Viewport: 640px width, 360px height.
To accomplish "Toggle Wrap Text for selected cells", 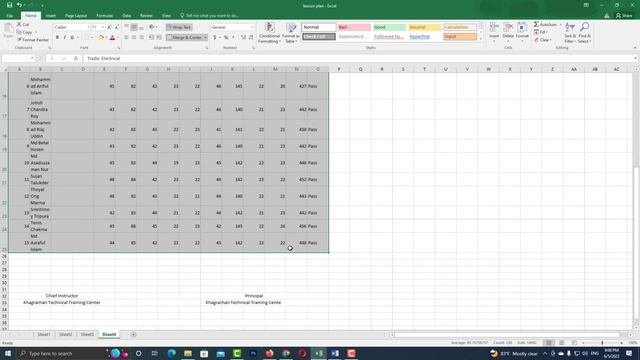I will point(179,27).
